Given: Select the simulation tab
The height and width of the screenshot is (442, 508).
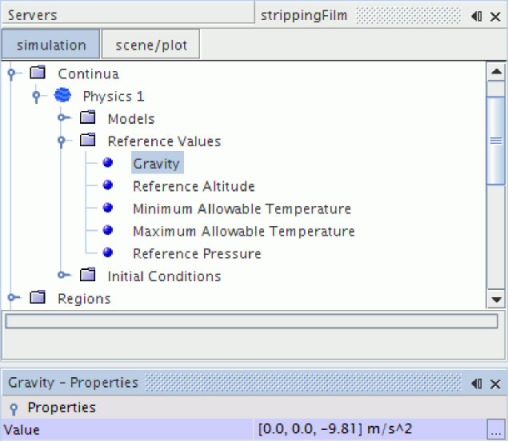Looking at the screenshot, I should click(51, 44).
